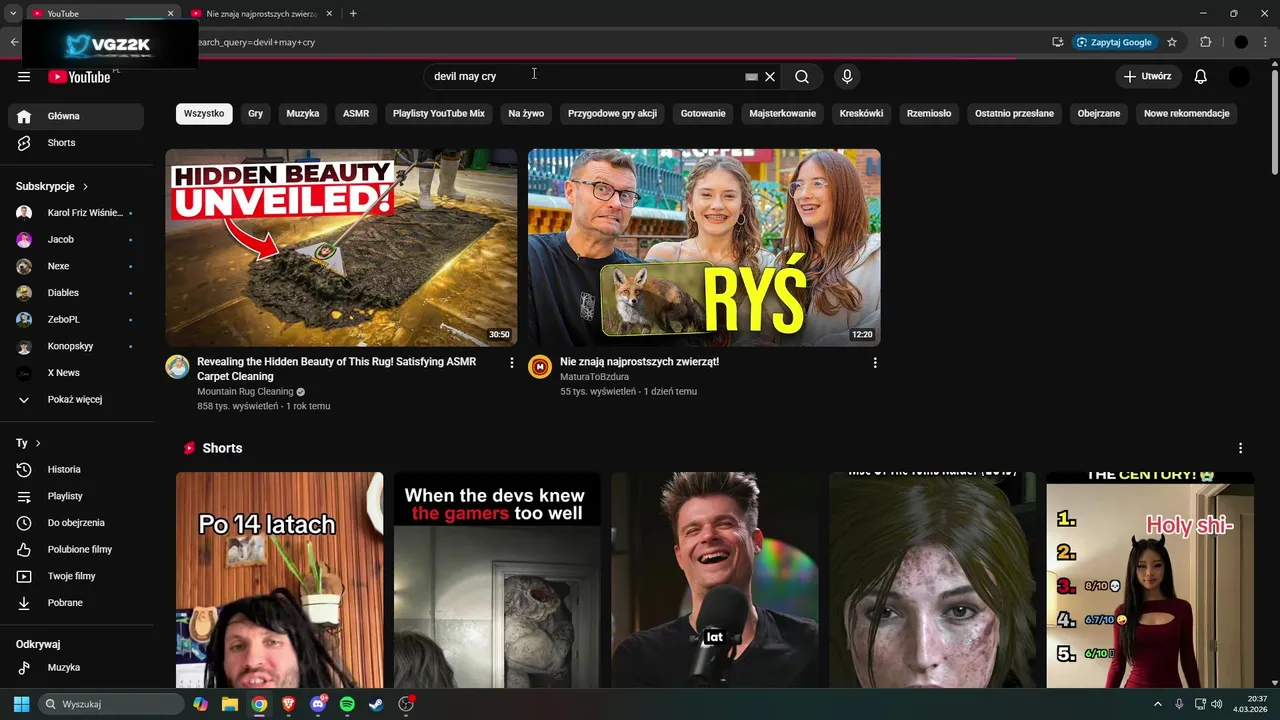
Task: Select Nowe rekomendacje filter chip
Action: coord(1187,113)
